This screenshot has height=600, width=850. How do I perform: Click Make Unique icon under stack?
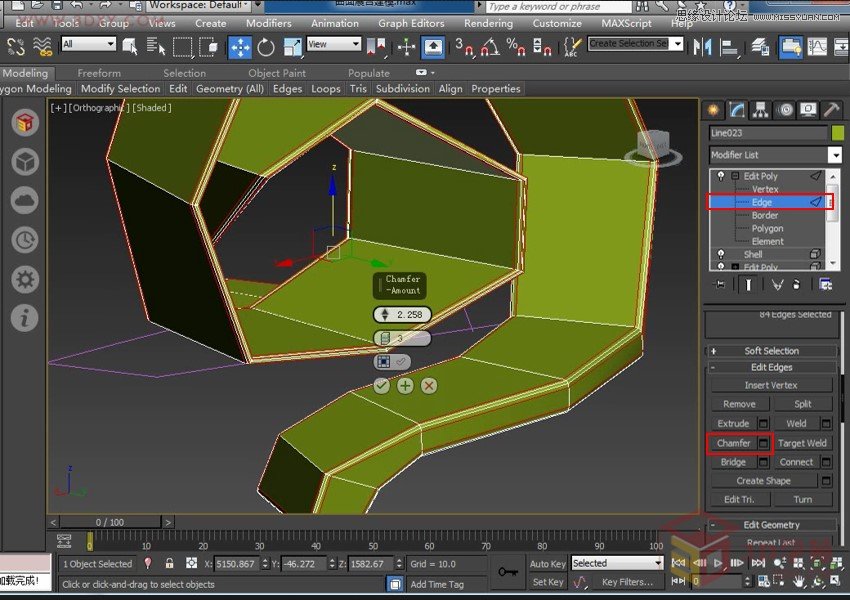(x=777, y=285)
